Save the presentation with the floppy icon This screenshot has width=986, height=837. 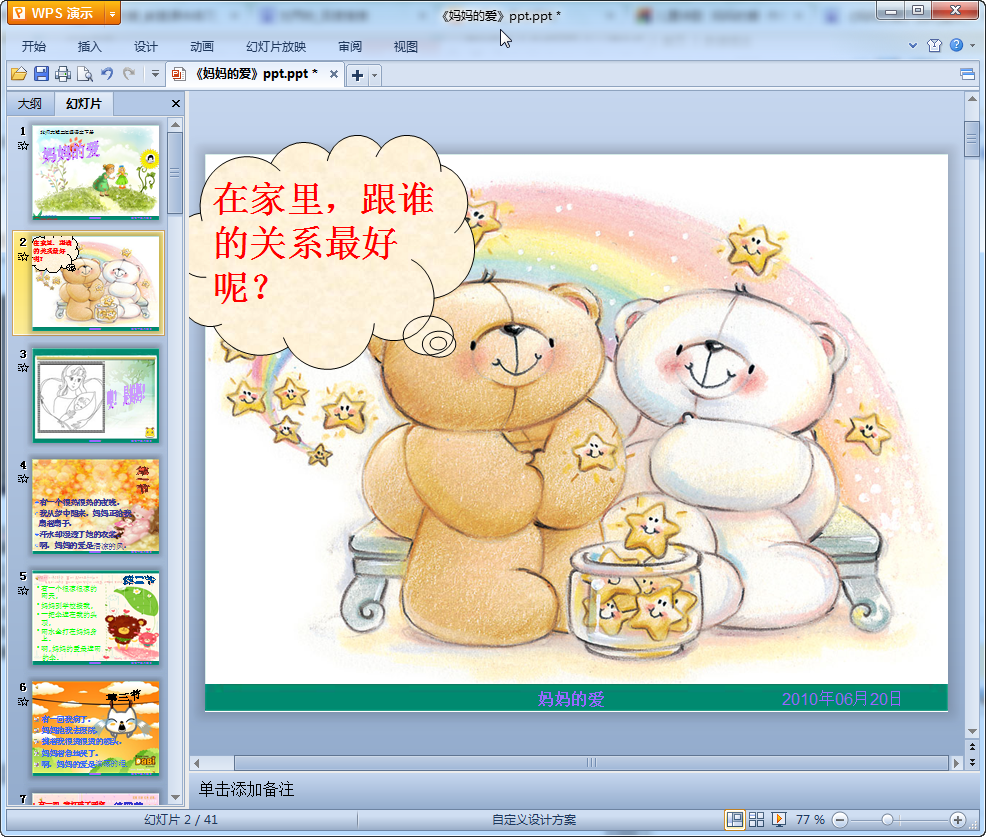(x=42, y=74)
